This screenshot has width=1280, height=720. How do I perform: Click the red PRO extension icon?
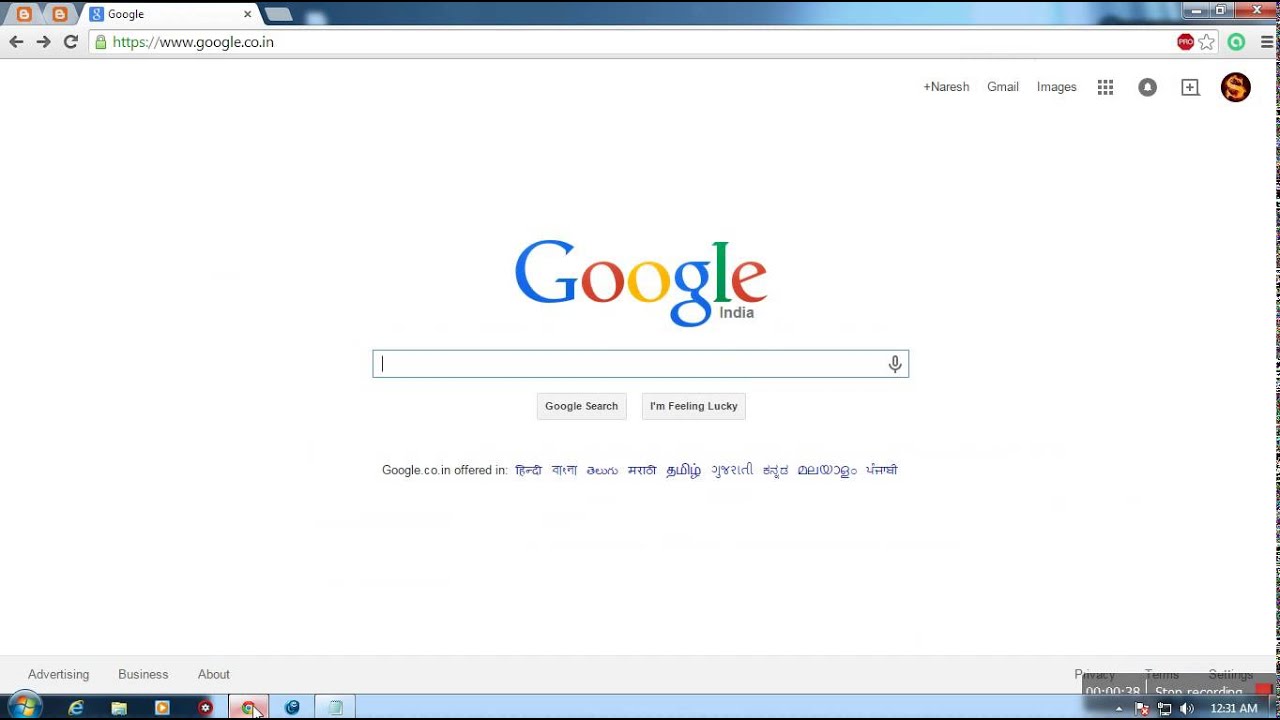[1185, 42]
